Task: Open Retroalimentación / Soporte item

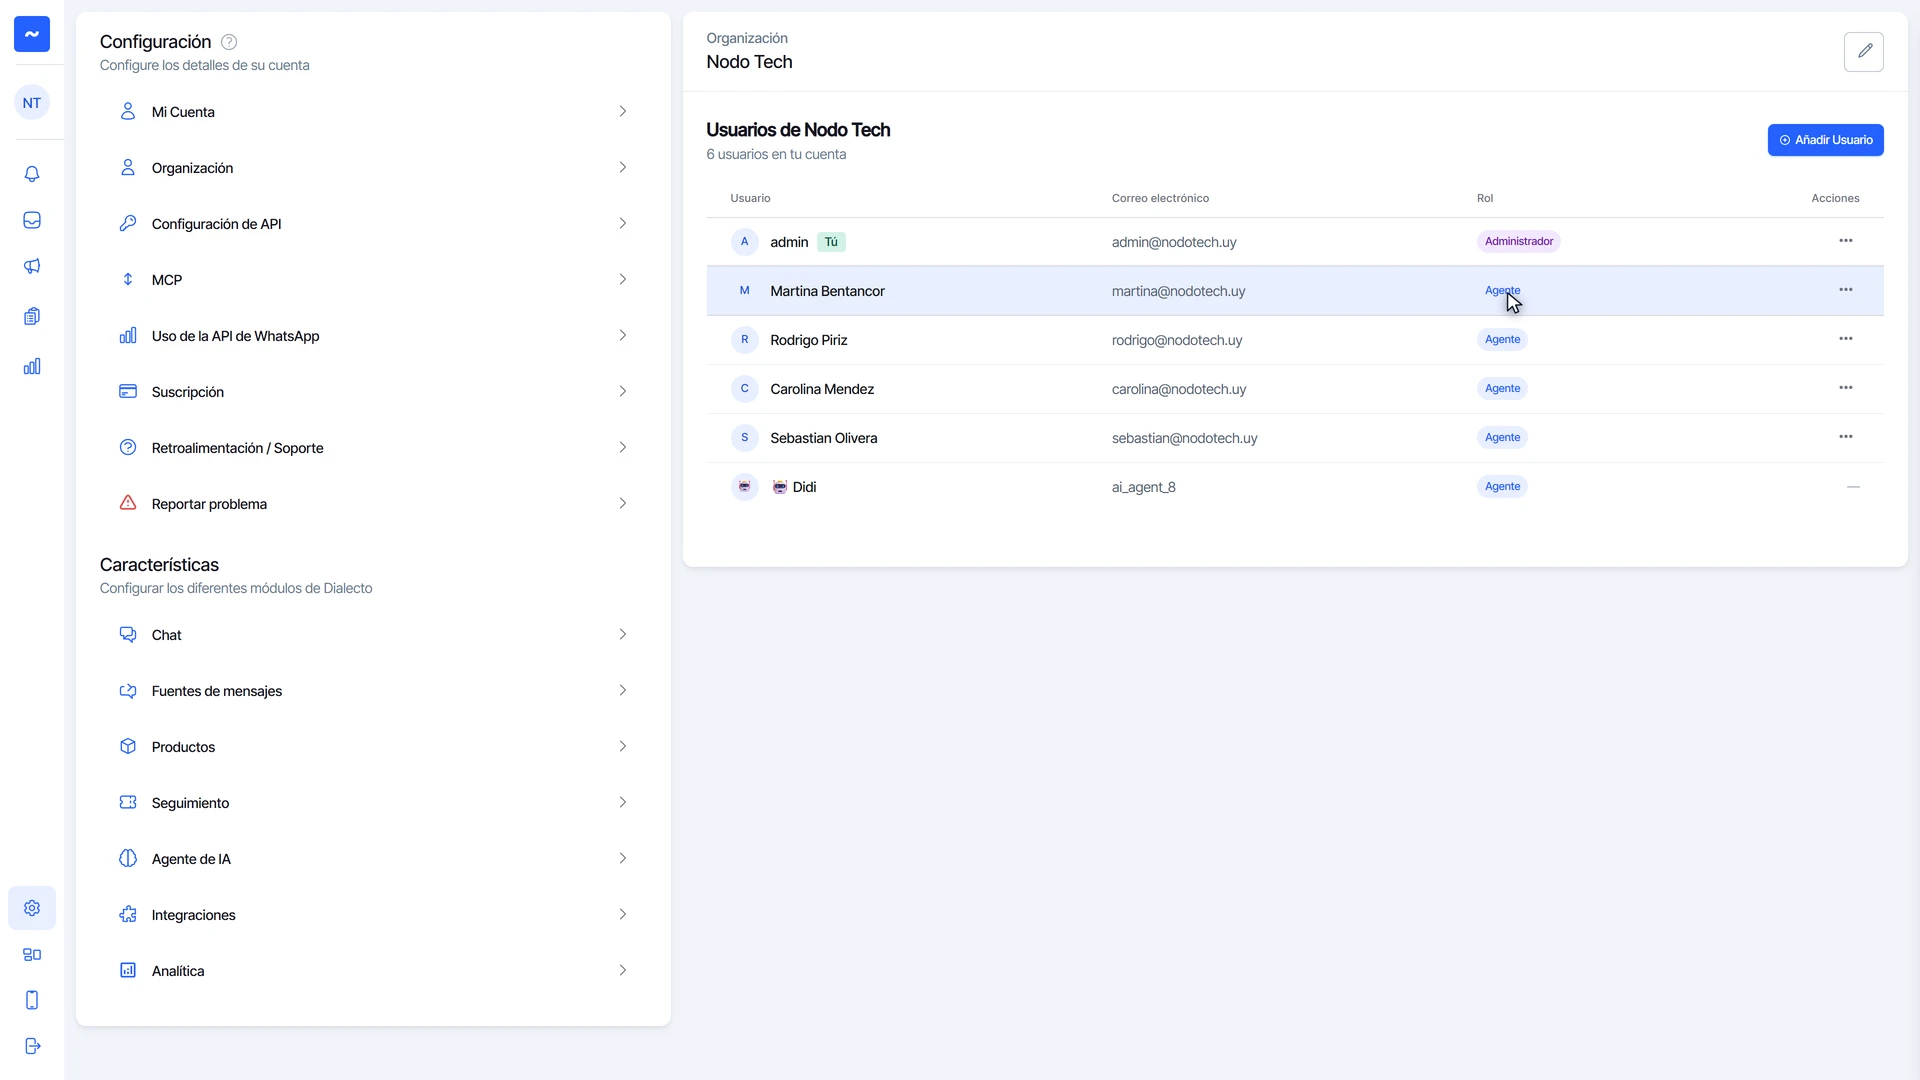Action: pyautogui.click(x=373, y=448)
